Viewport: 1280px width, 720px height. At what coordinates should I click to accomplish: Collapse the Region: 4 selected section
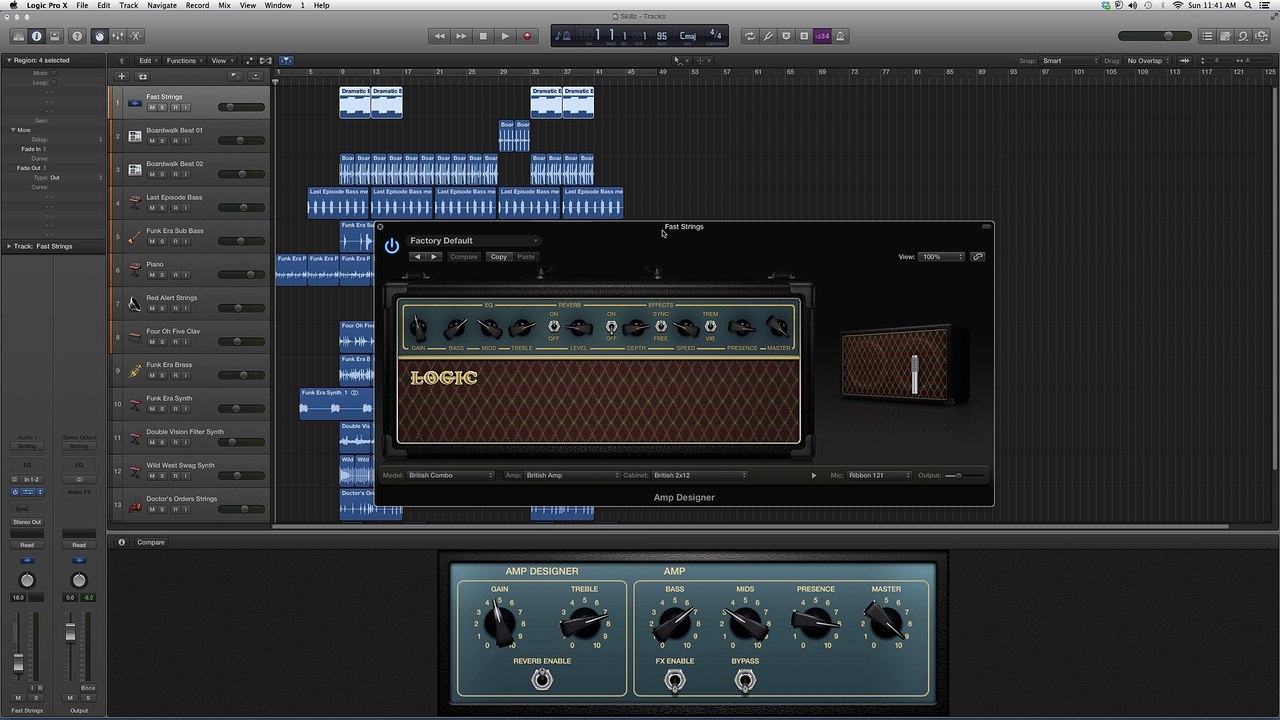click(8, 60)
